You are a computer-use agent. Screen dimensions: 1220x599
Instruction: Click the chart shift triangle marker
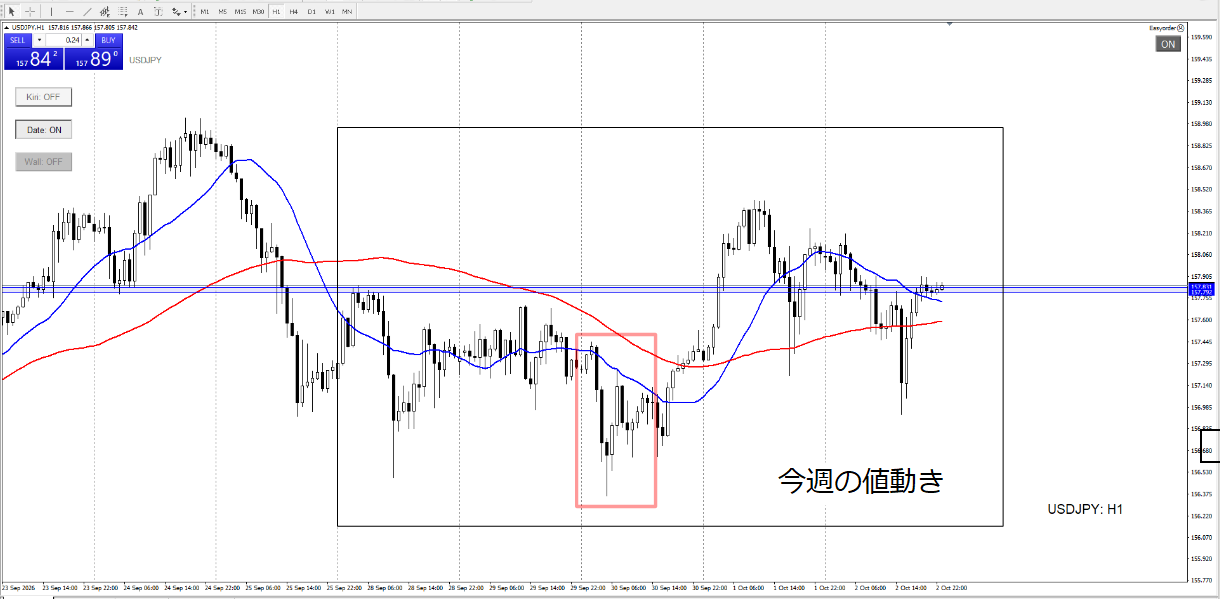(949, 24)
